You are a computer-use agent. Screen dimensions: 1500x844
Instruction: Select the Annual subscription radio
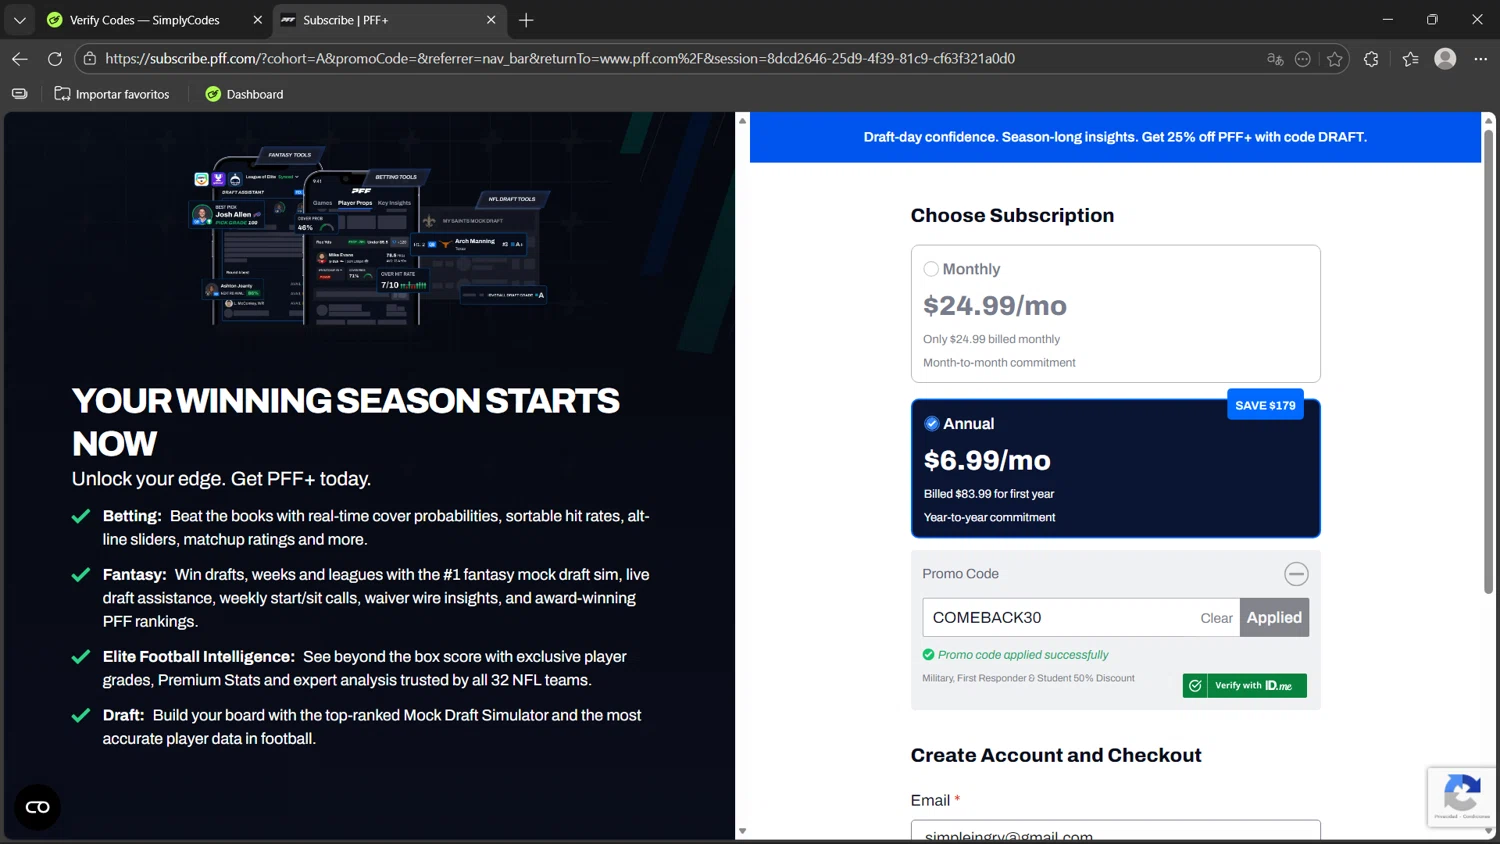[x=931, y=424]
